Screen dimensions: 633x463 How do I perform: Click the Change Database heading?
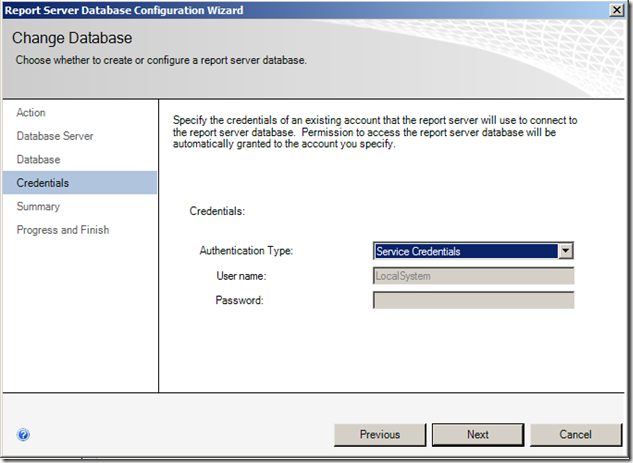(x=72, y=38)
